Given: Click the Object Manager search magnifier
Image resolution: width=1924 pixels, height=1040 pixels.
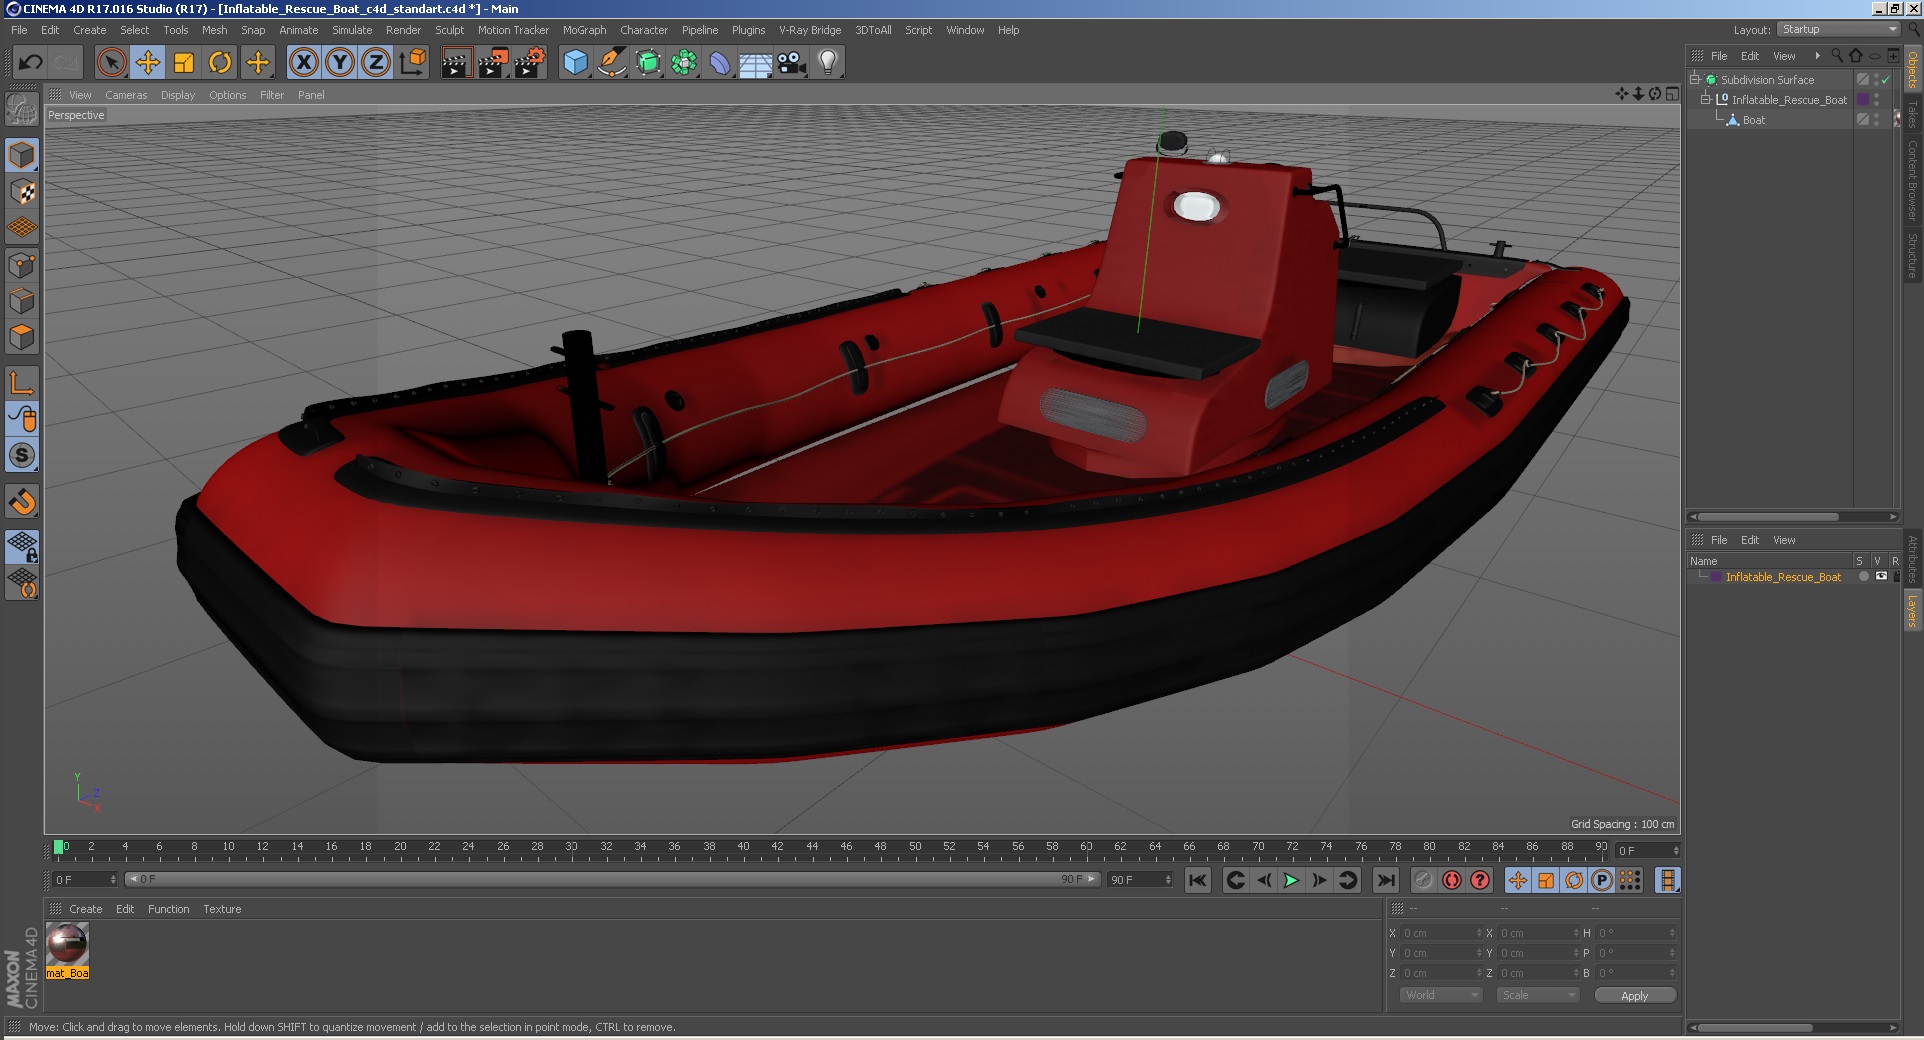Looking at the screenshot, I should pos(1837,56).
